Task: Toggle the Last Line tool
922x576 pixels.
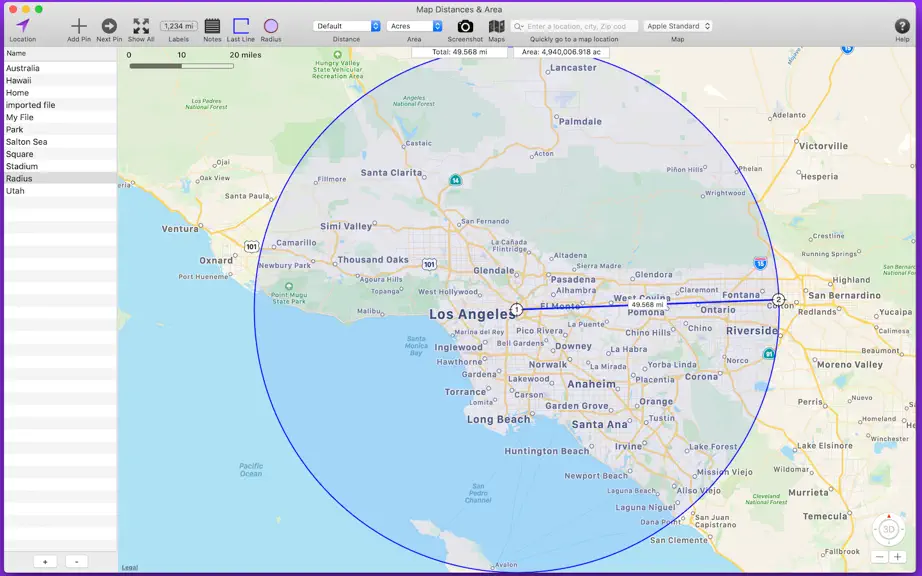Action: 241,26
